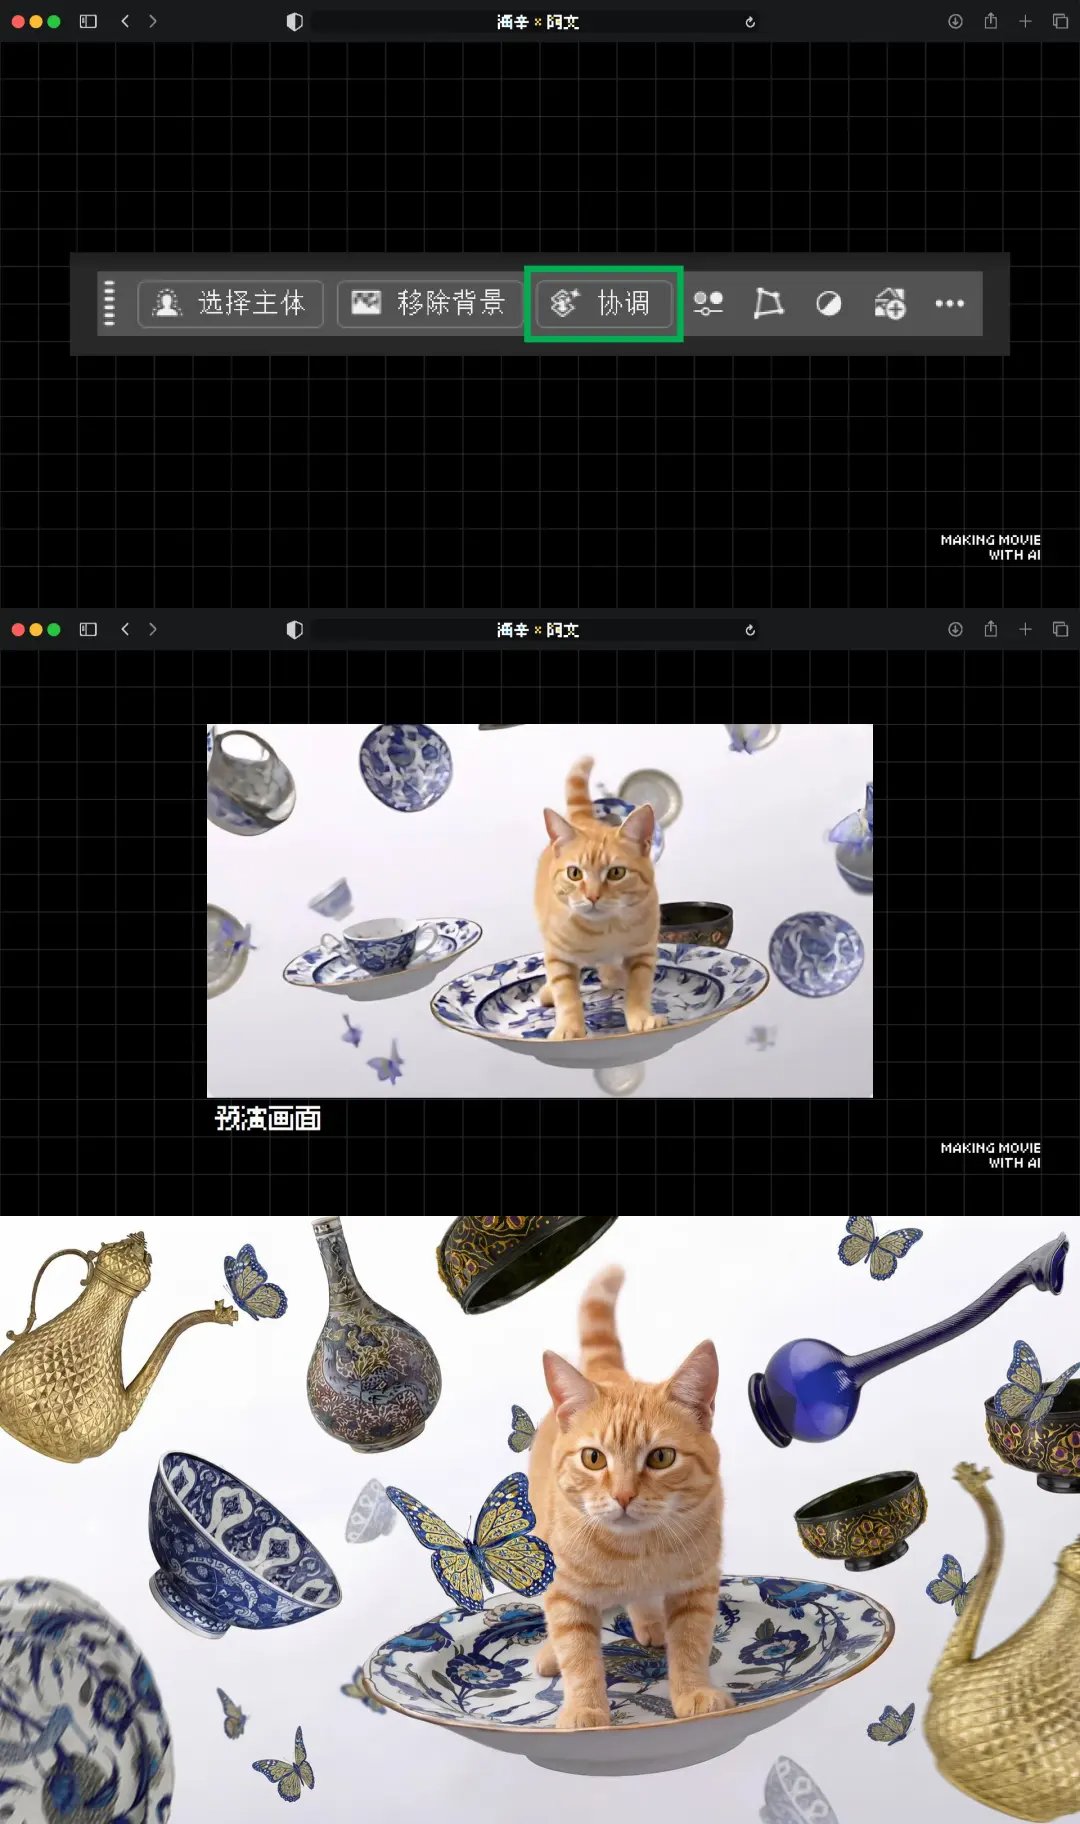Add a new tab with plus in the upper browser window
1080x1824 pixels.
1025,21
